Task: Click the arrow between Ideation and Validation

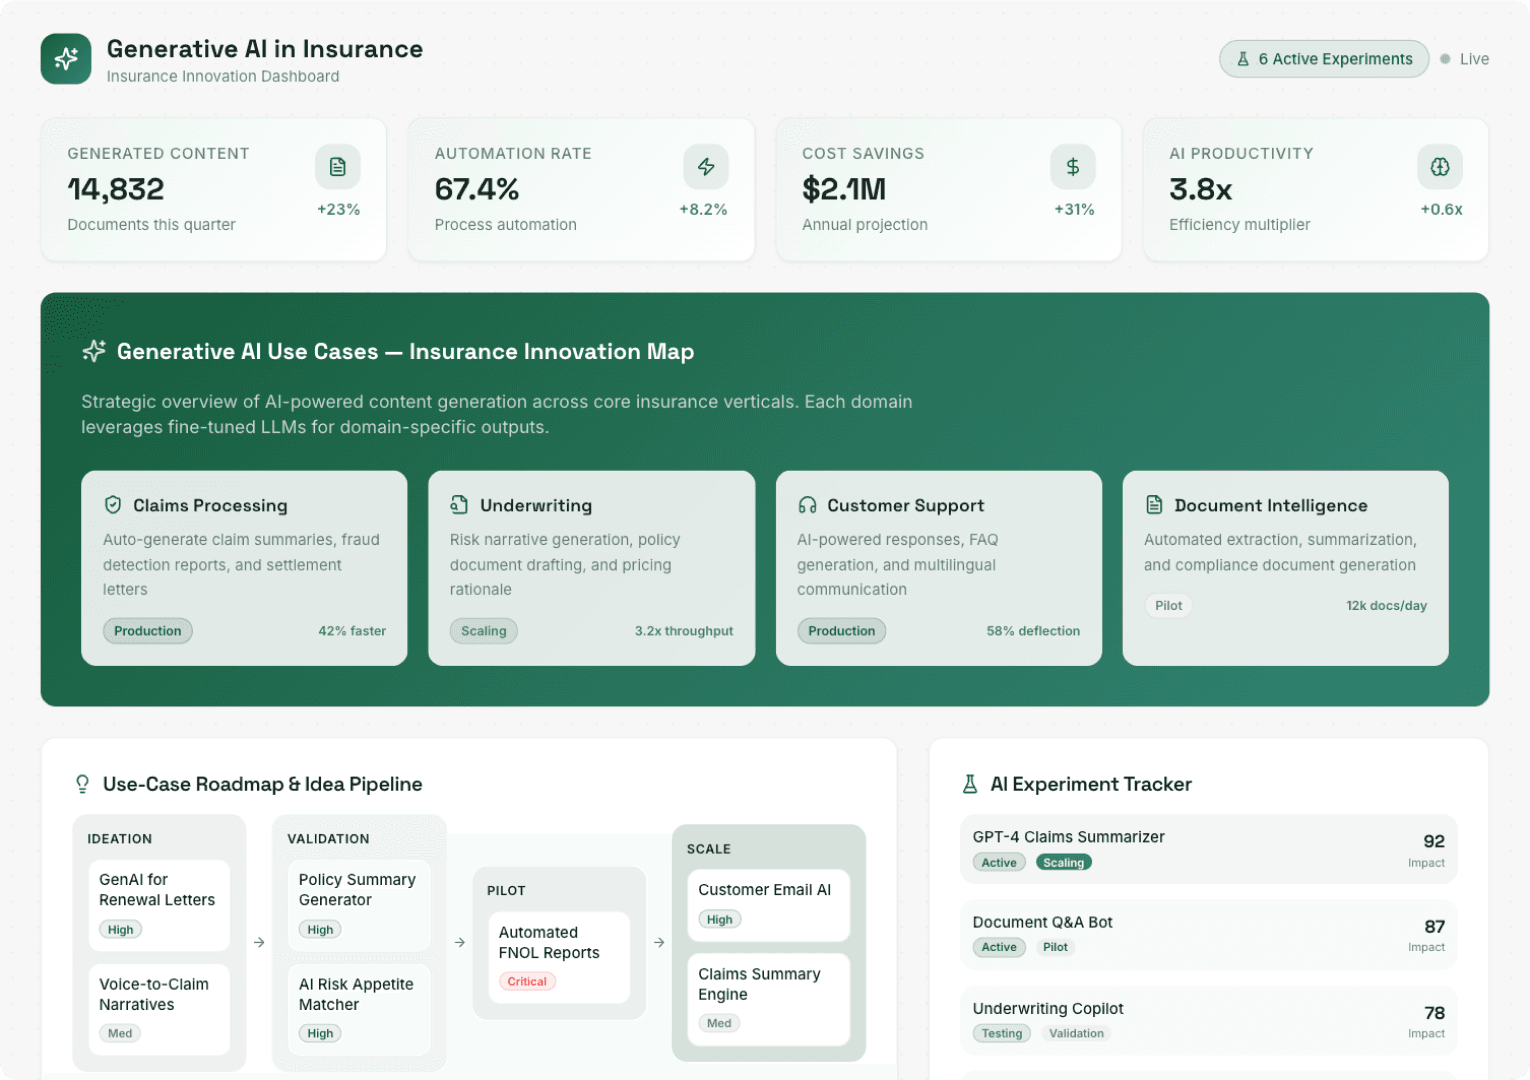Action: tap(259, 942)
